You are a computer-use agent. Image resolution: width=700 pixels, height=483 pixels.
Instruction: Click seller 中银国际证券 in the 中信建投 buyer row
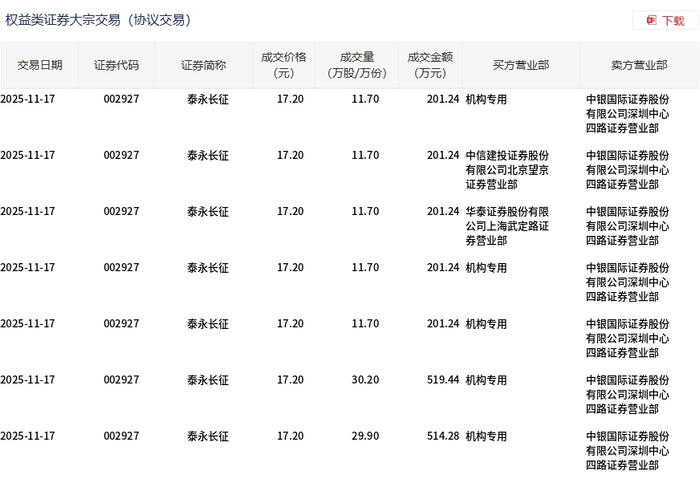628,170
